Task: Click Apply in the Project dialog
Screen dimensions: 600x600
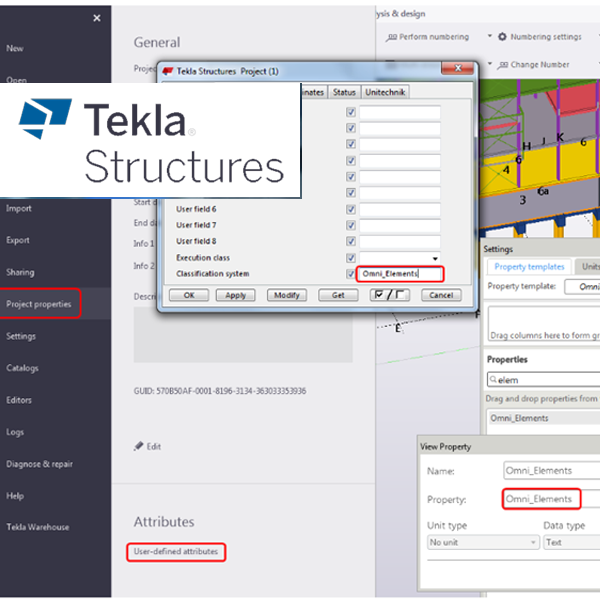Action: click(236, 295)
